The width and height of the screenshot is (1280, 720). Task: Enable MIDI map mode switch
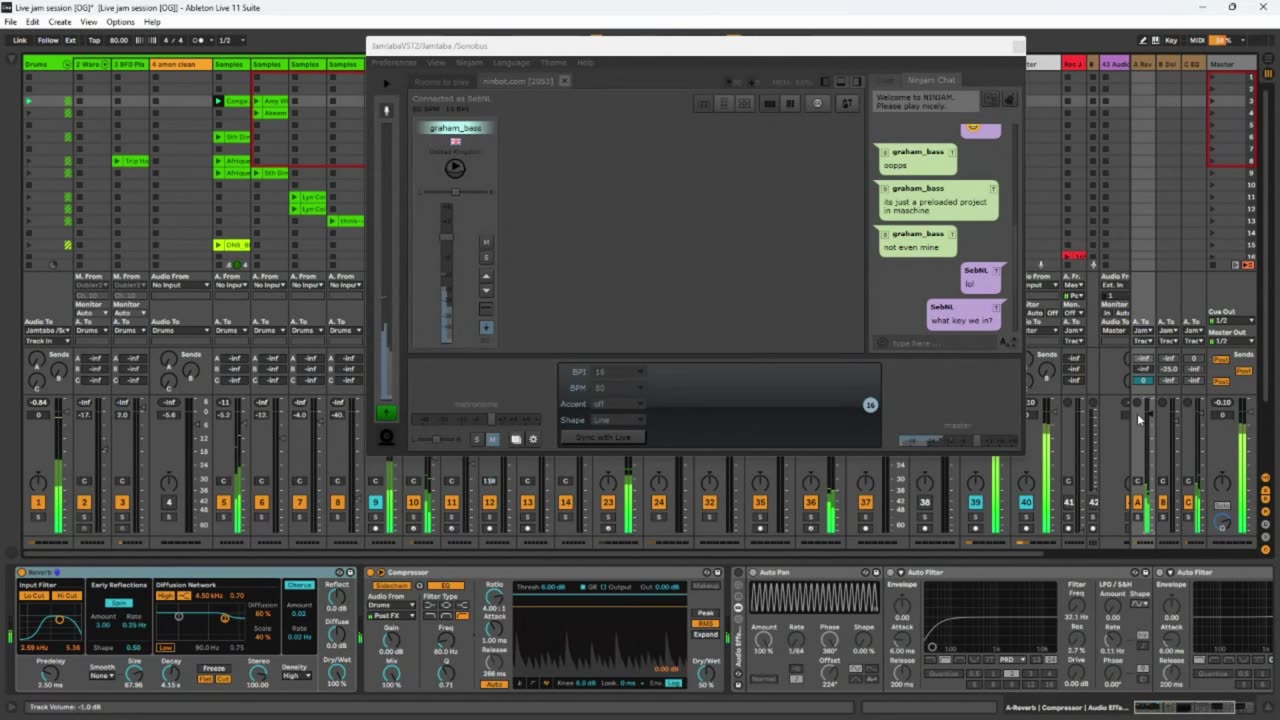pyautogui.click(x=1197, y=40)
